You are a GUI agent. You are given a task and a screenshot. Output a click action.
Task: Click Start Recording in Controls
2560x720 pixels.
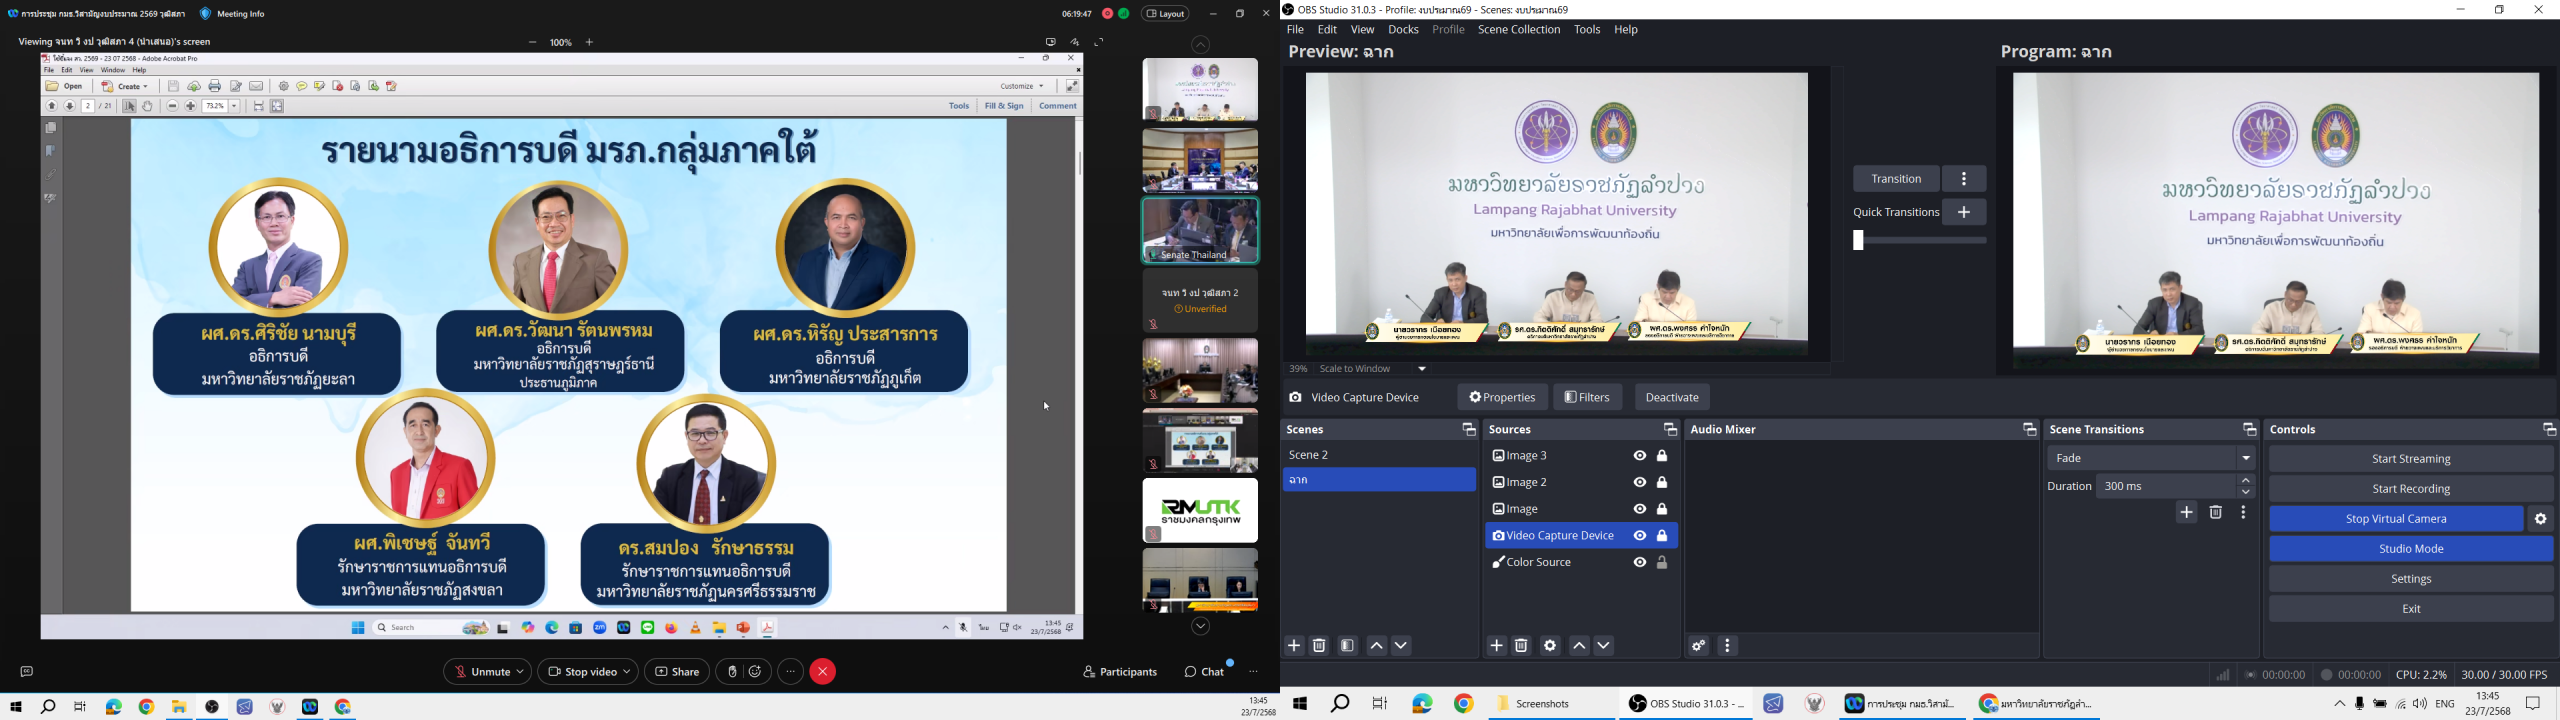[x=2410, y=489]
